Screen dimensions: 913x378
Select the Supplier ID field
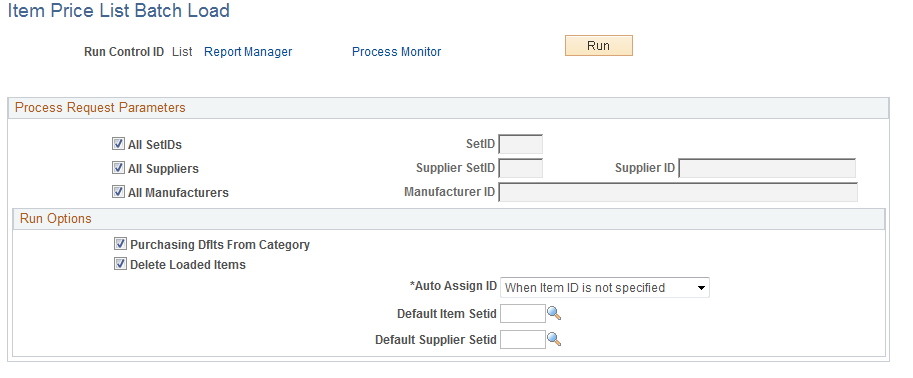point(767,168)
